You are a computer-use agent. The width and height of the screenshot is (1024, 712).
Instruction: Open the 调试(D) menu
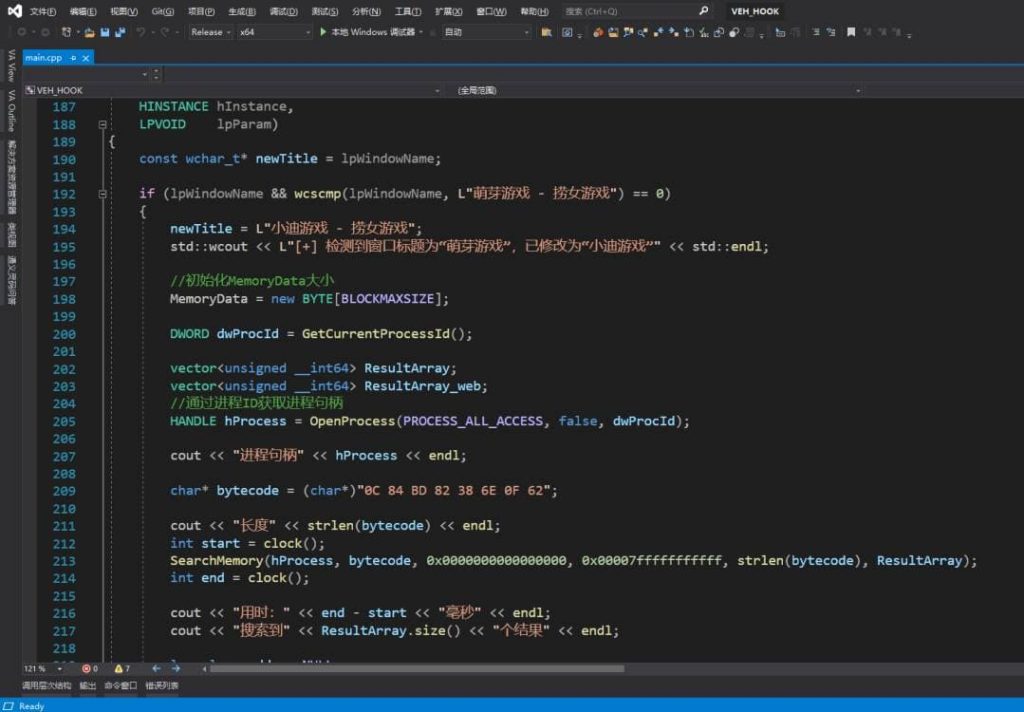click(x=284, y=11)
